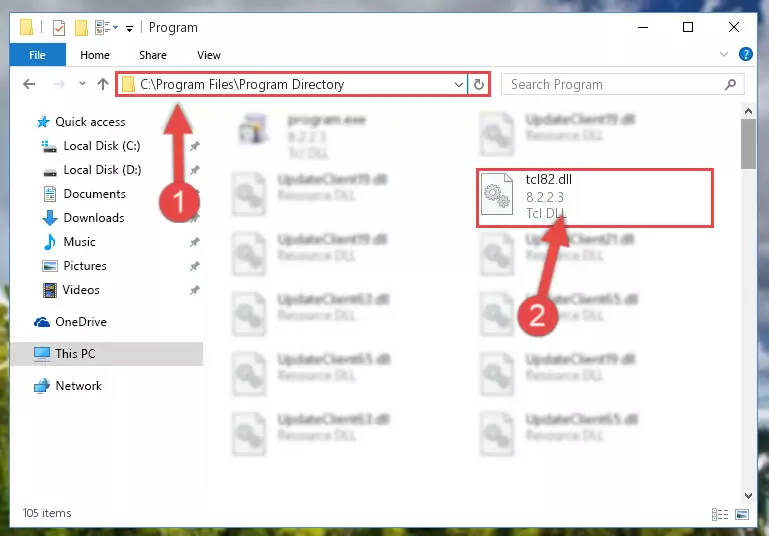The height and width of the screenshot is (536, 769).
Task: Open the recent locations dropdown arrow
Action: click(x=82, y=84)
